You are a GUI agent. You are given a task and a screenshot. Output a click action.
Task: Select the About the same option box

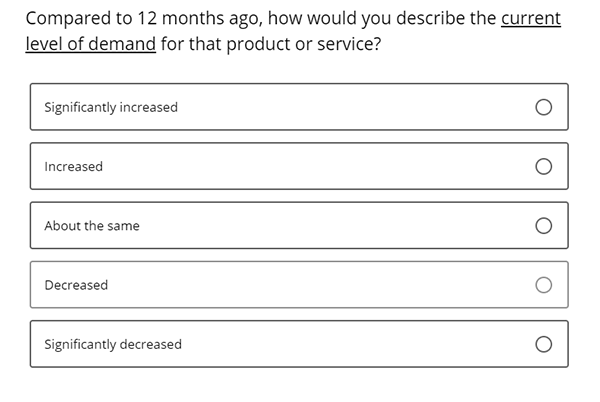299,225
